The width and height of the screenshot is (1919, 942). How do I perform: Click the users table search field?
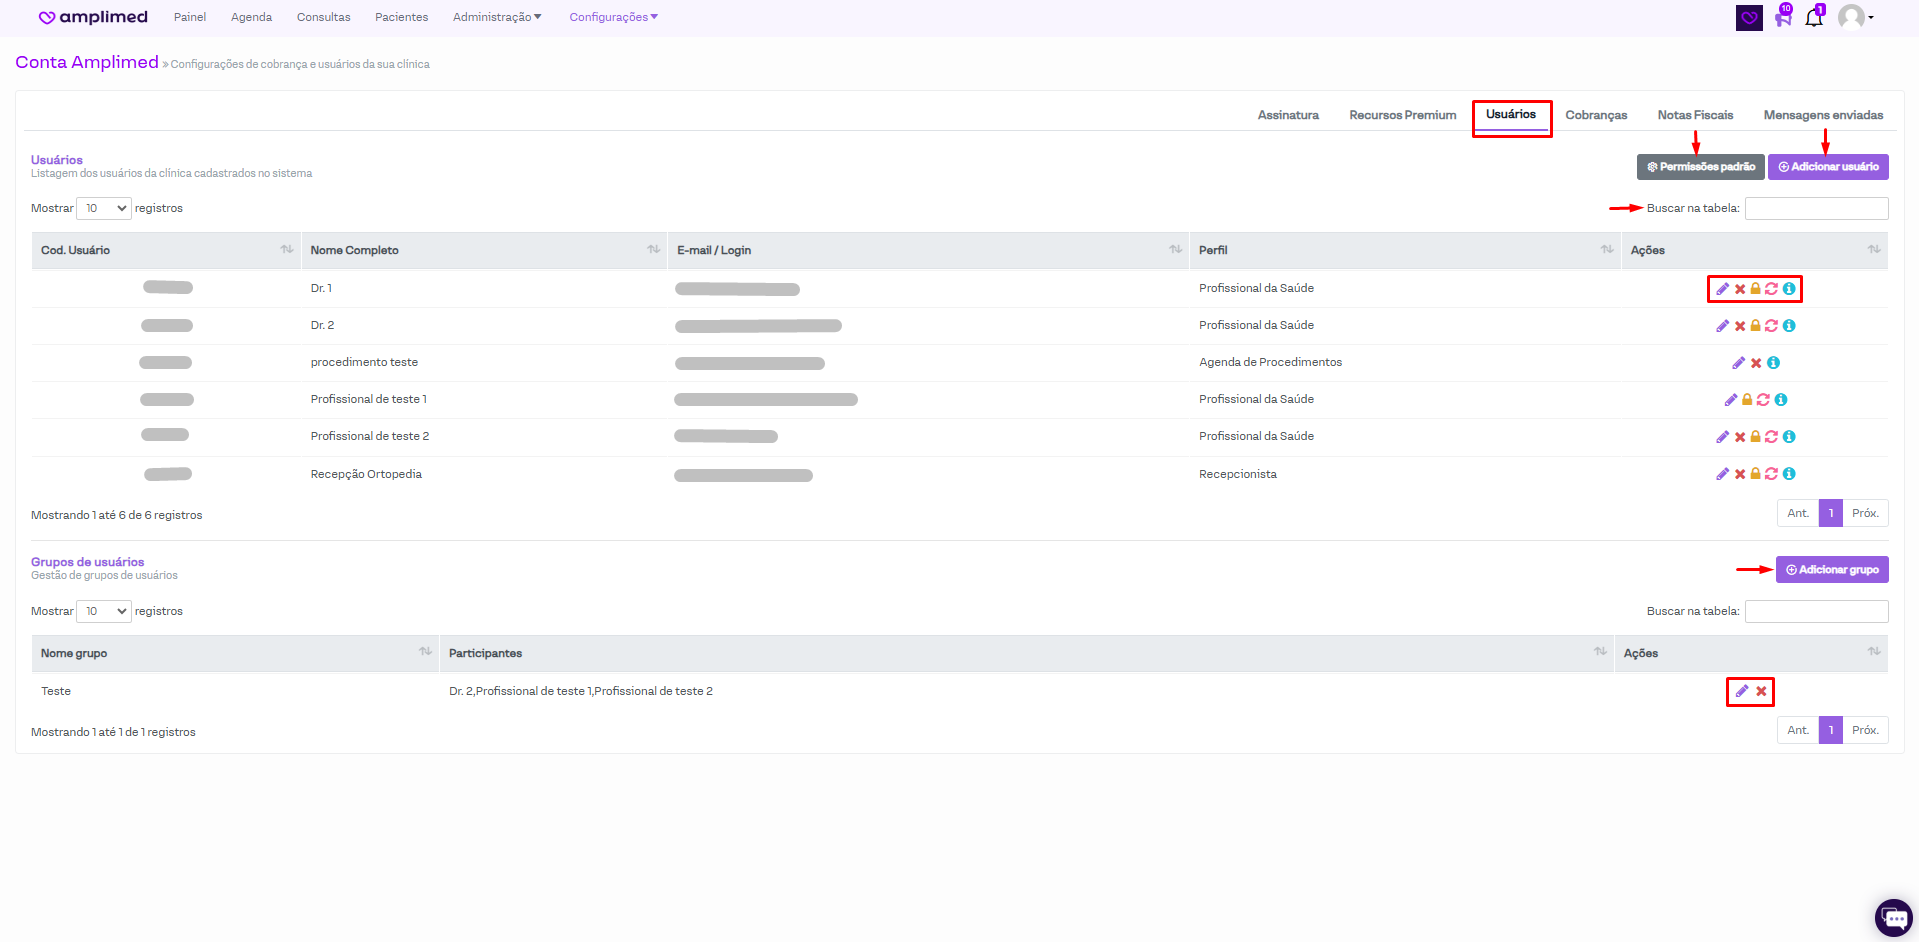(x=1816, y=208)
